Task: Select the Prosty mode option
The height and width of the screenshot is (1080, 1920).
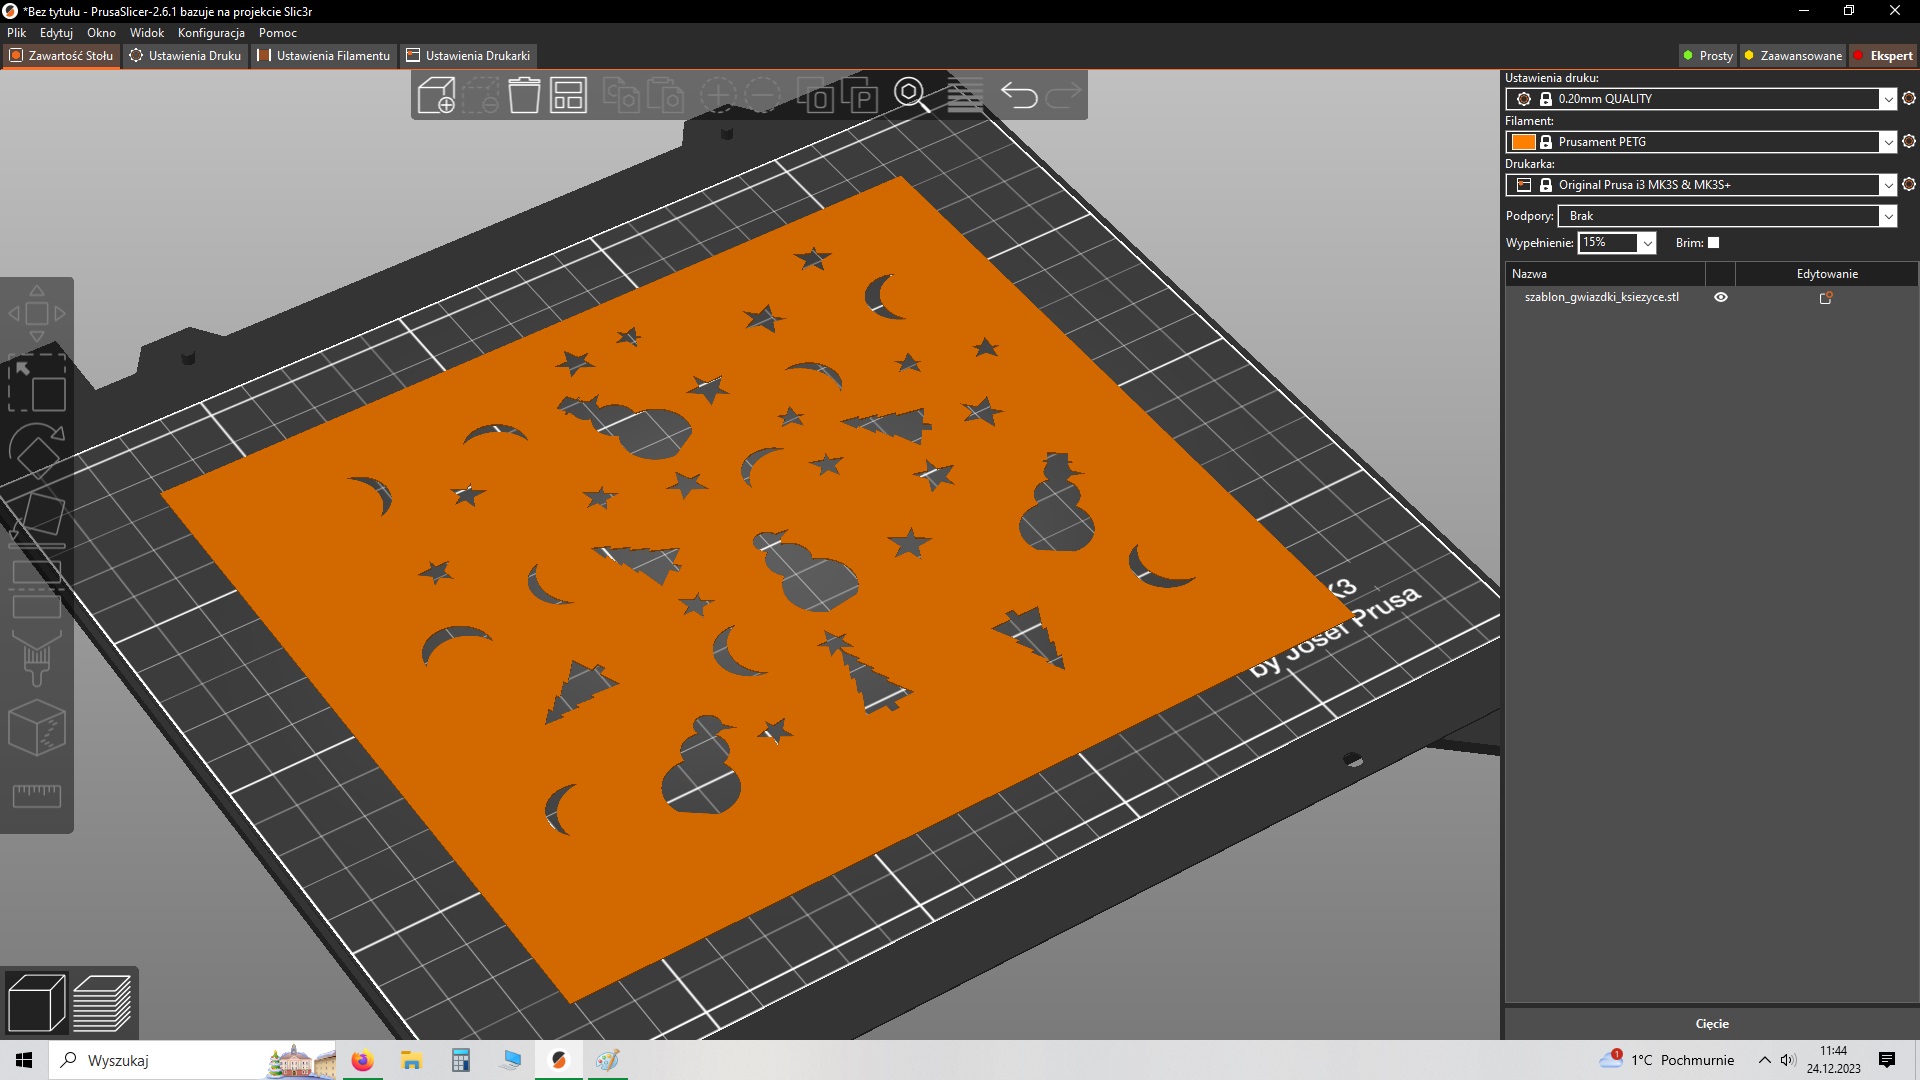Action: click(1707, 56)
